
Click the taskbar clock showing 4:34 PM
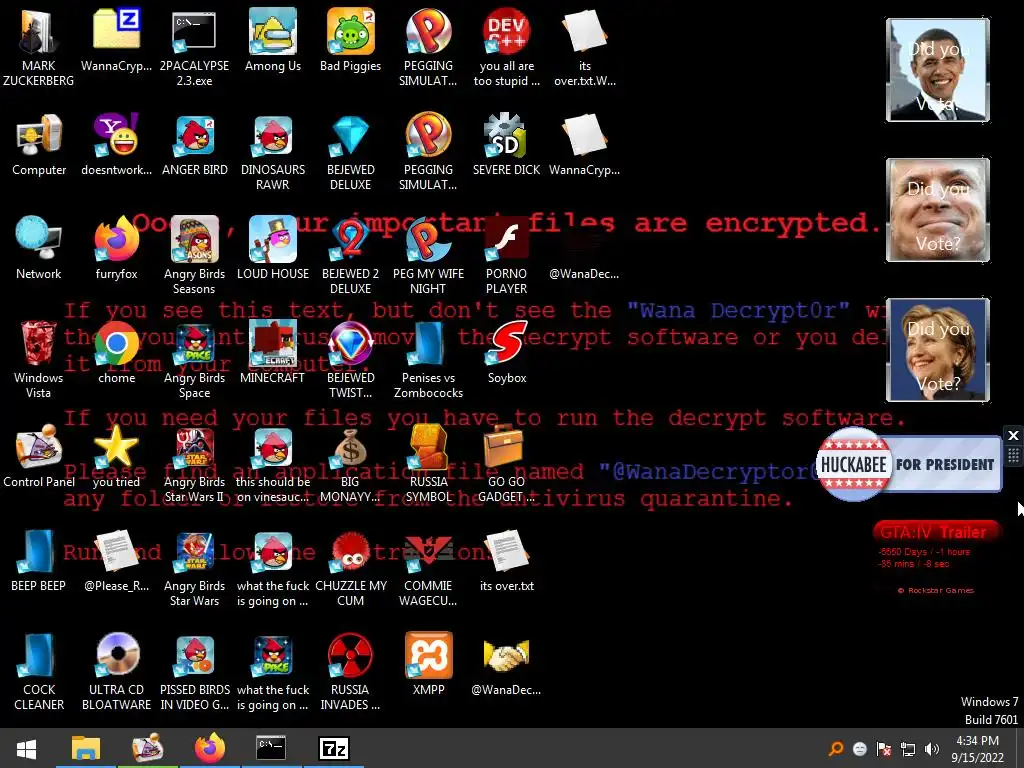pyautogui.click(x=977, y=749)
